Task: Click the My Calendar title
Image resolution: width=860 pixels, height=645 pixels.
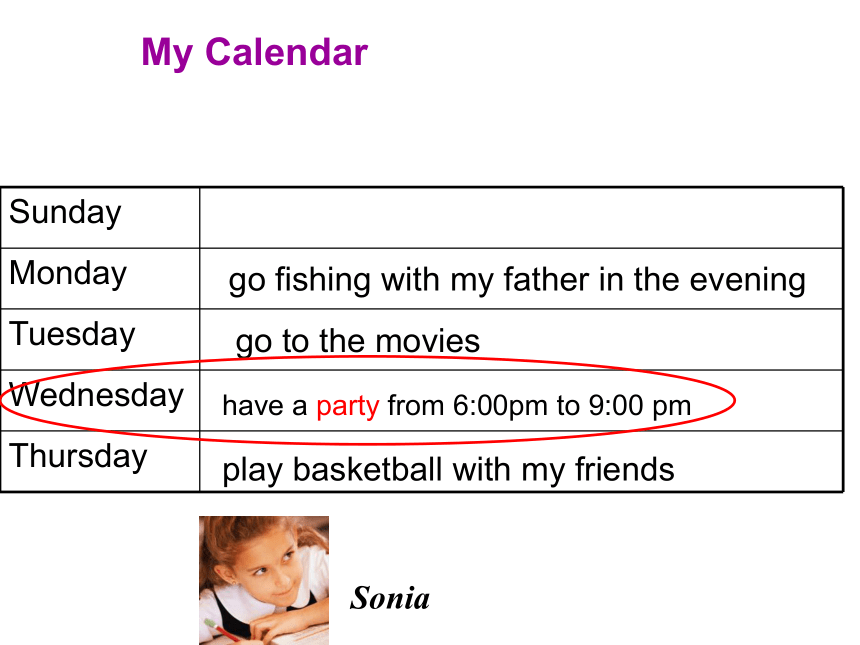Action: click(x=254, y=53)
